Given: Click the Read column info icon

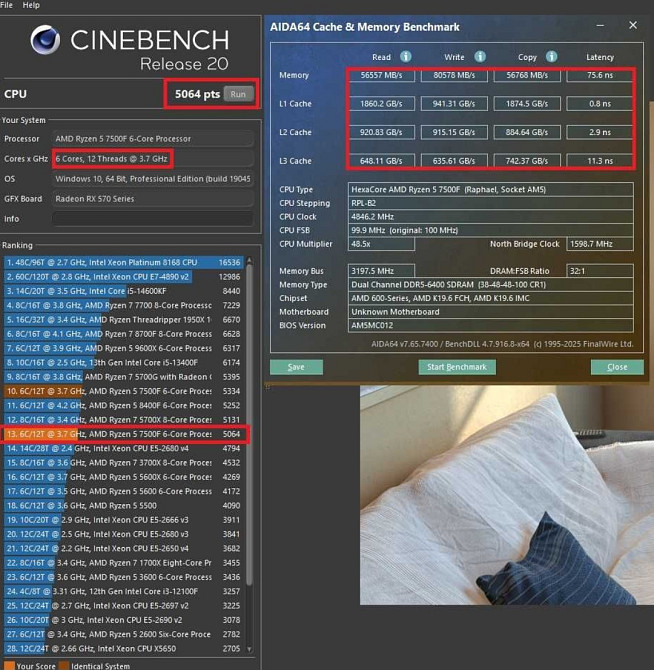Looking at the screenshot, I should click(406, 57).
